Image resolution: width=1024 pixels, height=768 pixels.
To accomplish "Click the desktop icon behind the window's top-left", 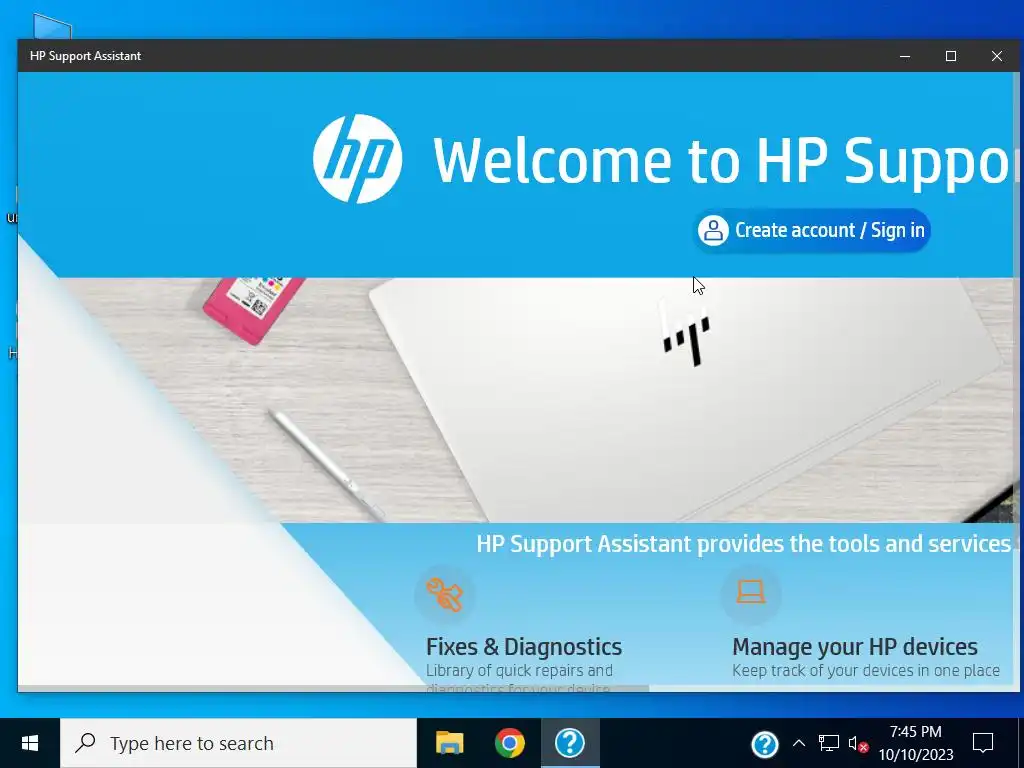I will coord(52,27).
